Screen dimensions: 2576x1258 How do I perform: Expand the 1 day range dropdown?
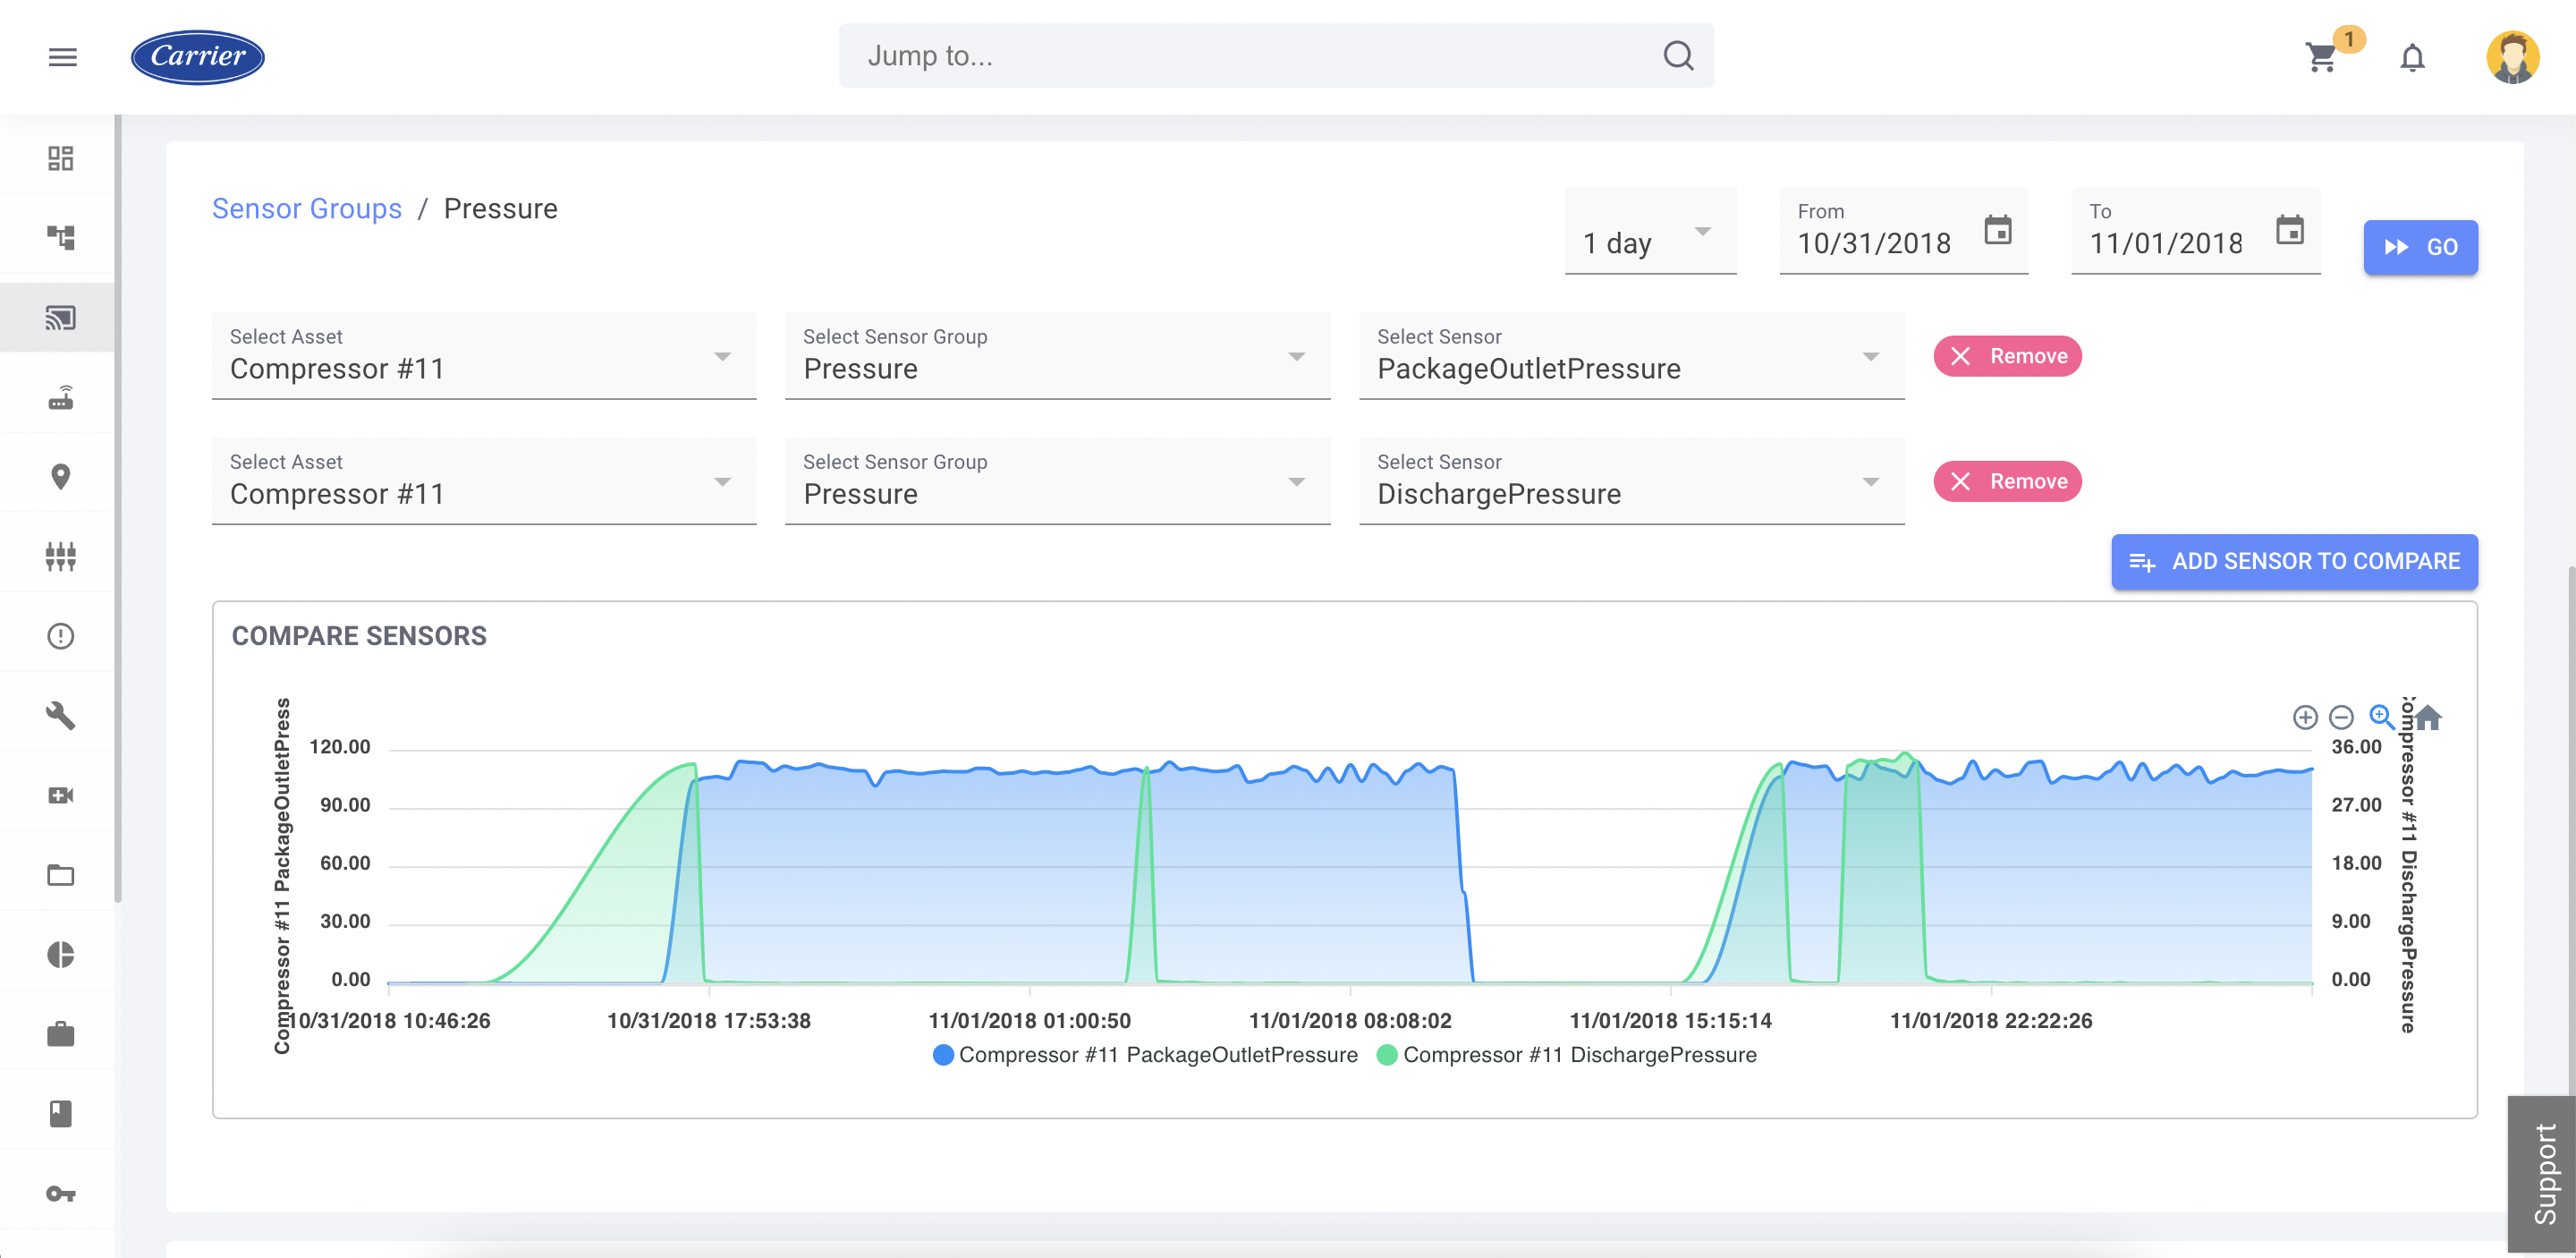[x=1650, y=231]
